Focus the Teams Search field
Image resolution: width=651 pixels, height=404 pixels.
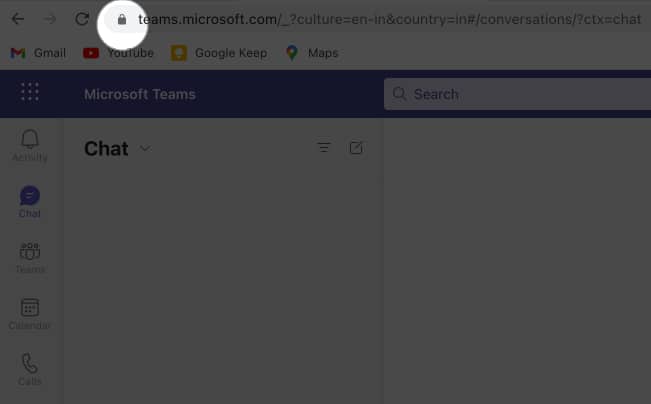pyautogui.click(x=517, y=94)
